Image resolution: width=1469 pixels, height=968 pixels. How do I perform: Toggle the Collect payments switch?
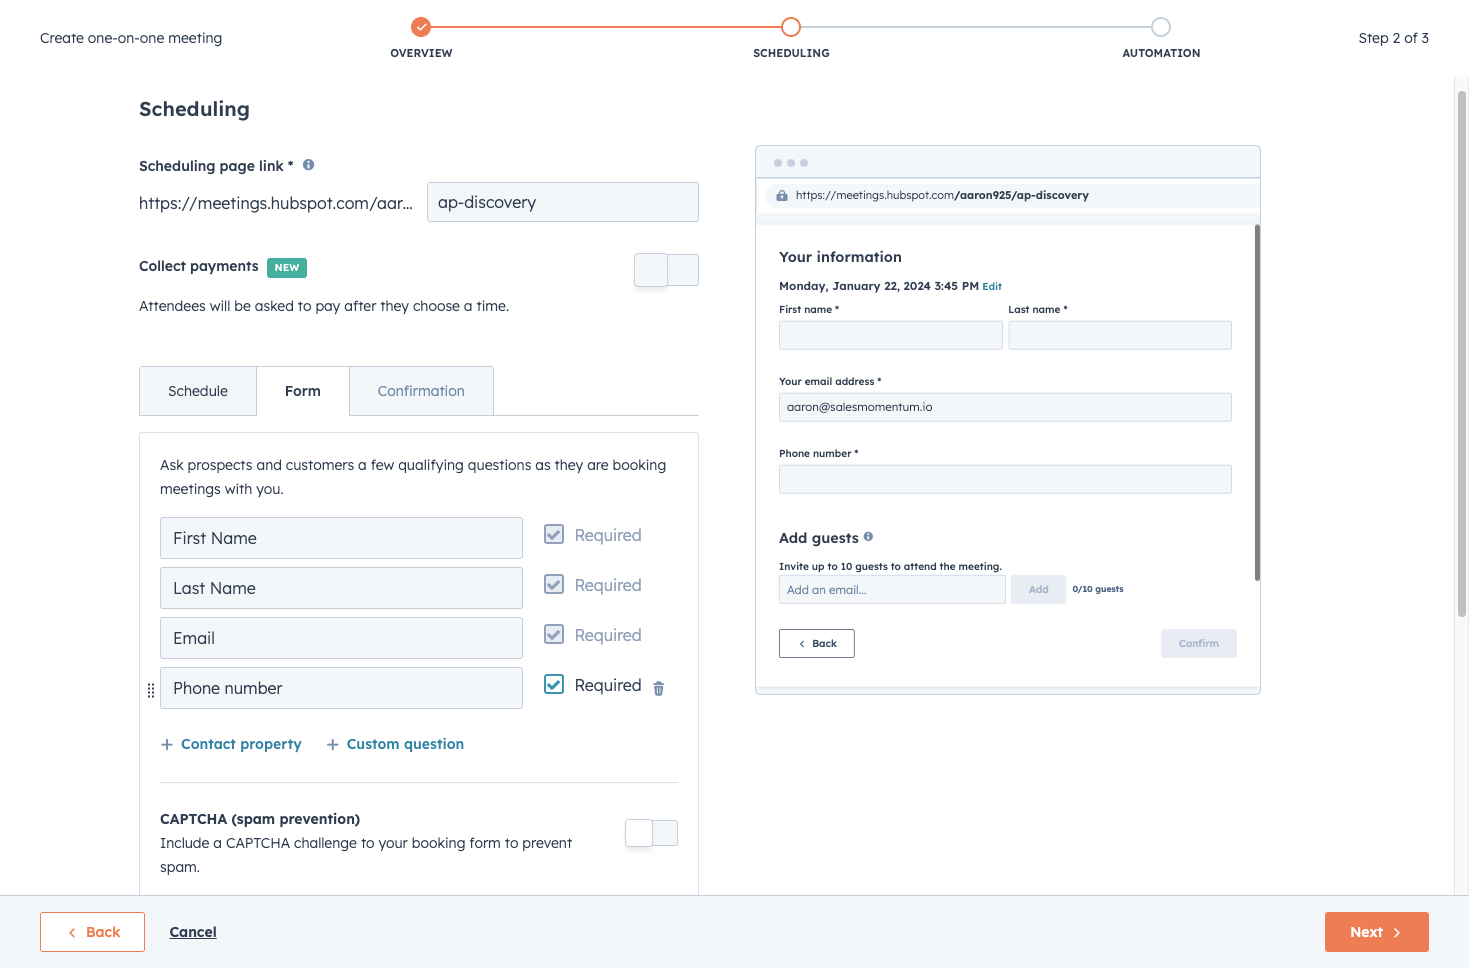(666, 270)
